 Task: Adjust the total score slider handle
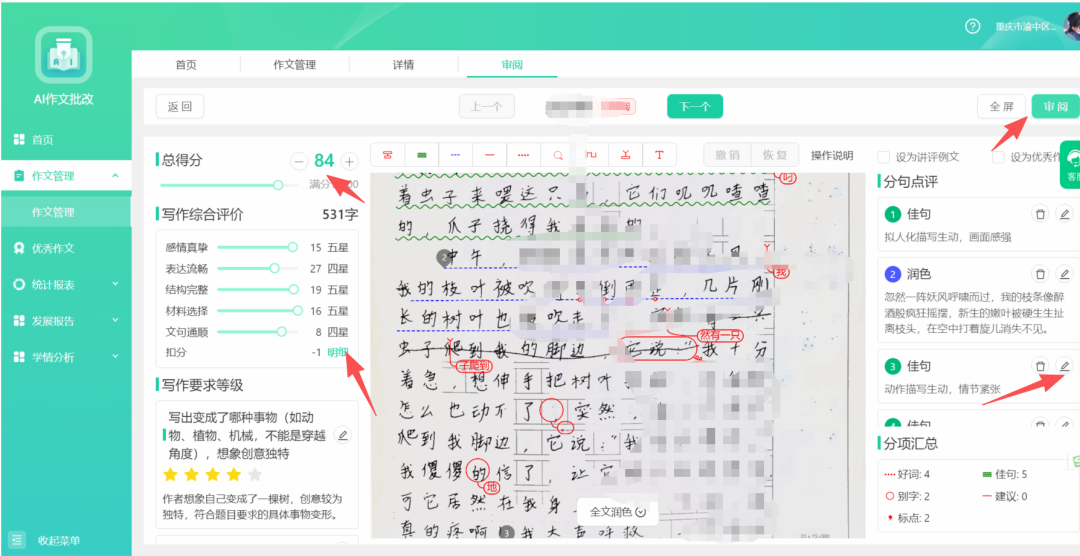tap(278, 185)
